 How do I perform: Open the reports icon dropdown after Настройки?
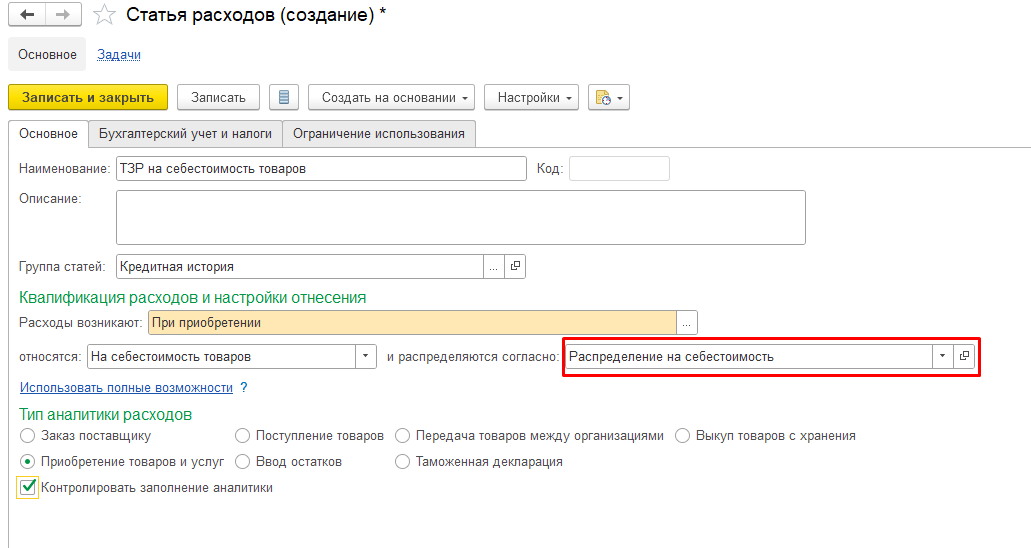[609, 97]
